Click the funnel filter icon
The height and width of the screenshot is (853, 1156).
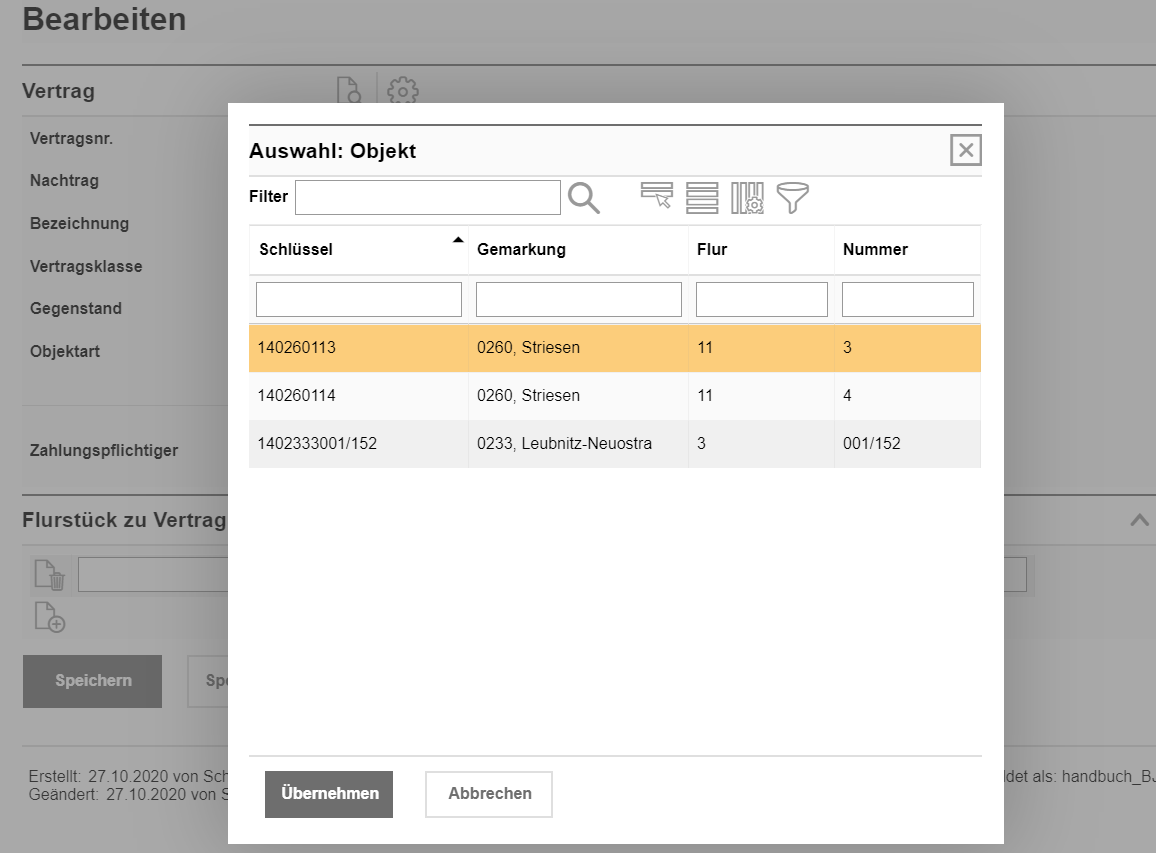pos(792,198)
